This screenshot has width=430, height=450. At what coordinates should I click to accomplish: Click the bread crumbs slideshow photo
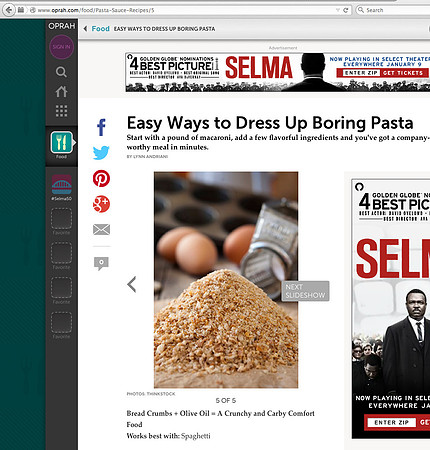pos(226,280)
